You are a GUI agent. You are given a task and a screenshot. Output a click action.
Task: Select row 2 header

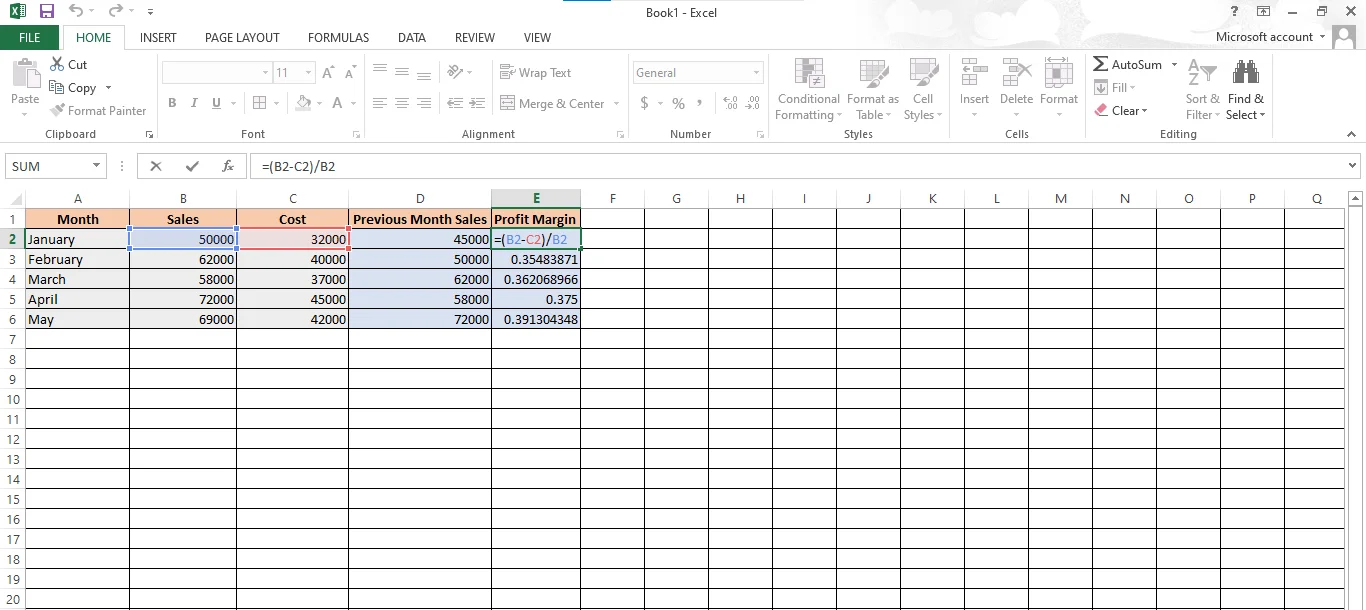coord(12,239)
